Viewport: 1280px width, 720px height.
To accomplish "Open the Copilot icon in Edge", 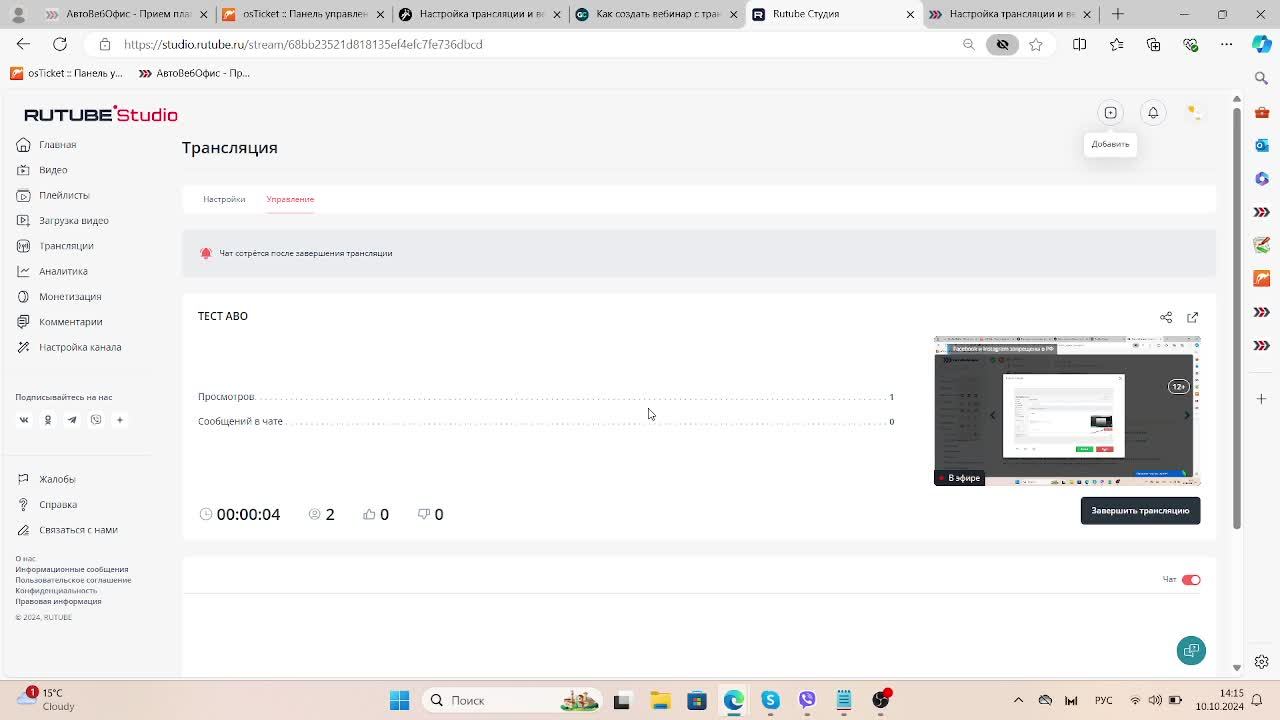I will tap(1262, 44).
